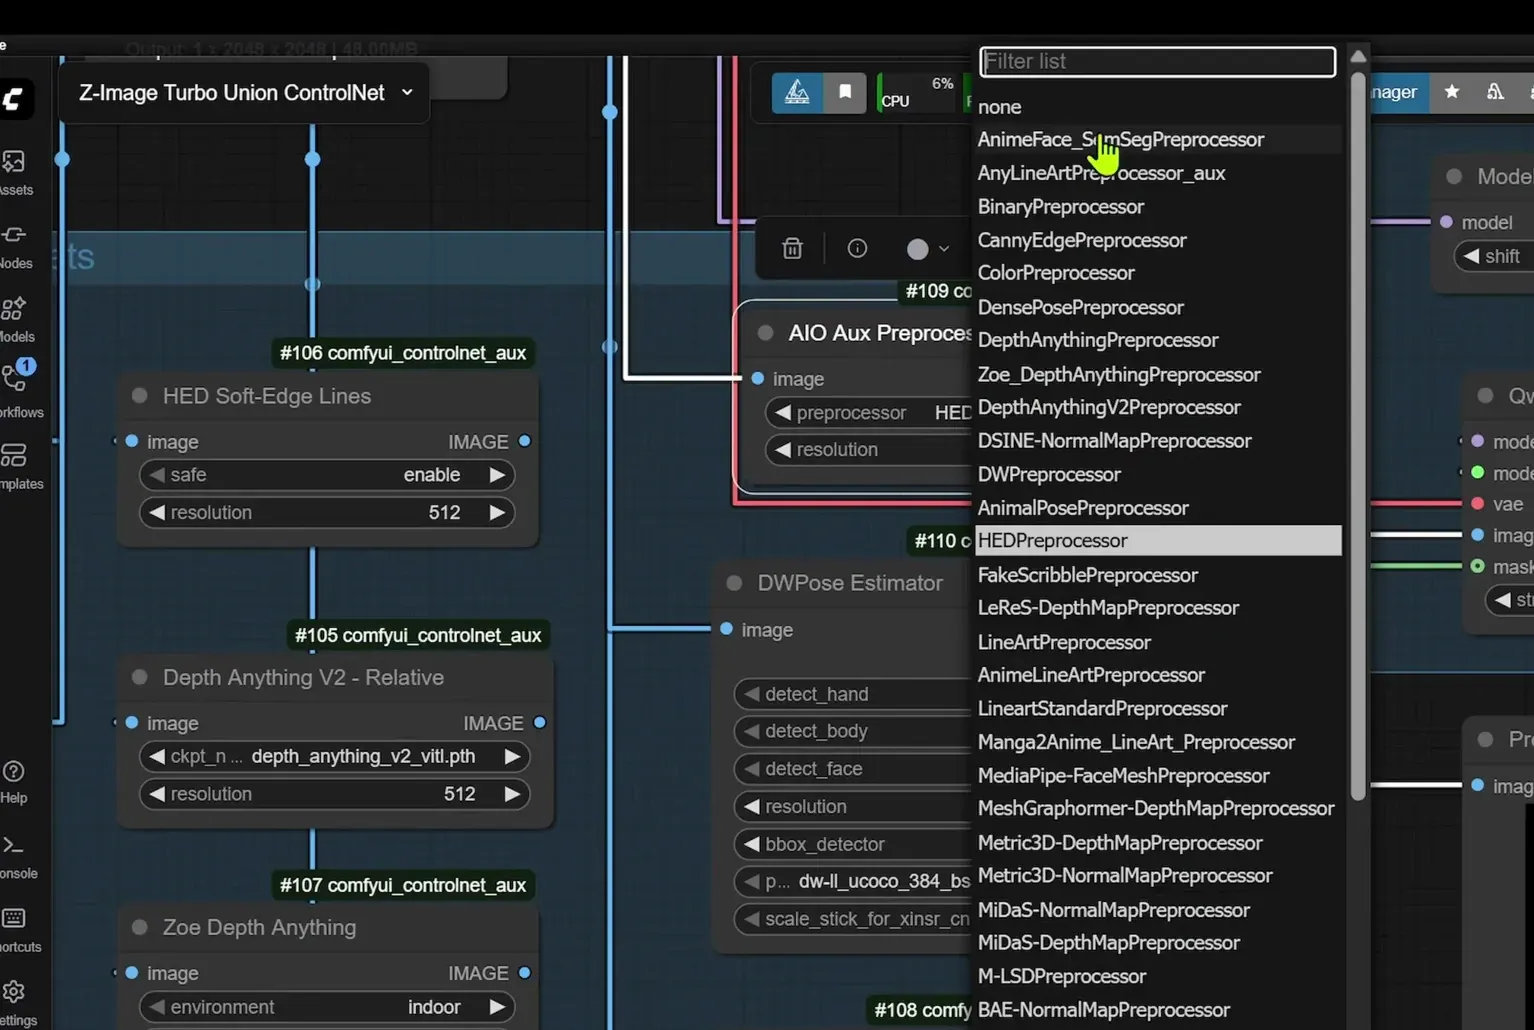Screen dimensions: 1534x1030
Task: Click the trash icon on the floating toolbar
Action: coord(792,248)
